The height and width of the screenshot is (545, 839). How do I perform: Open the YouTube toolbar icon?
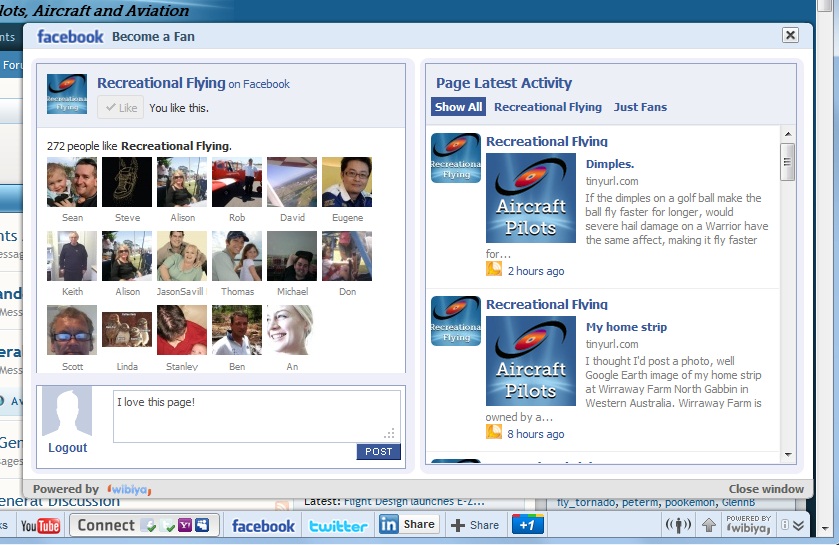[41, 526]
